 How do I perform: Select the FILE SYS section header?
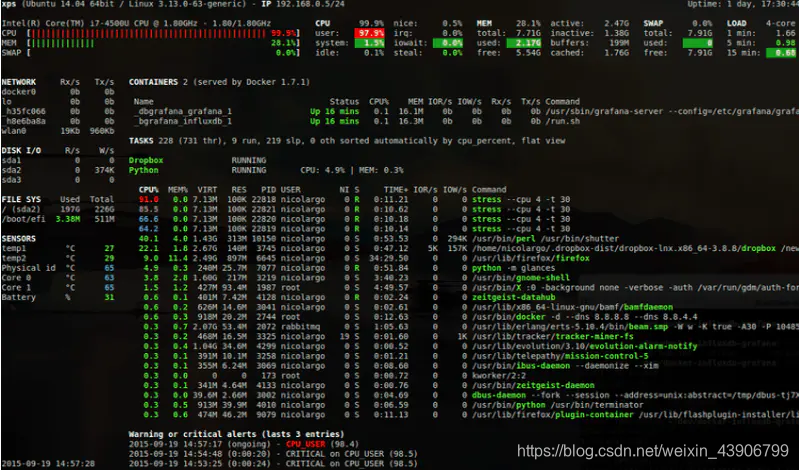pyautogui.click(x=21, y=199)
